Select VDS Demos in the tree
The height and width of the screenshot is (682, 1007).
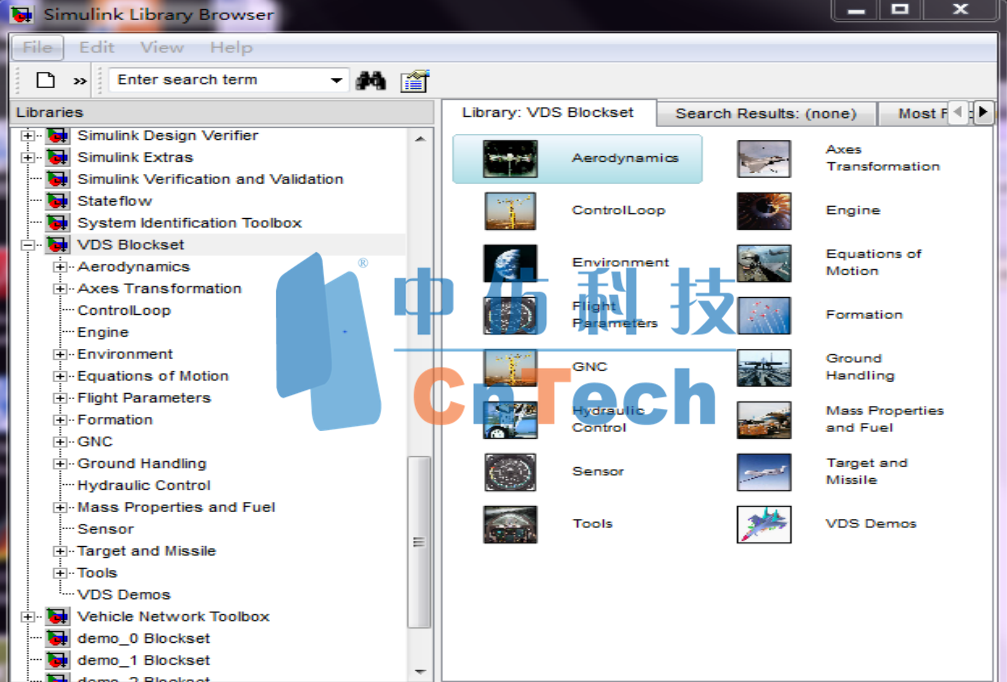pyautogui.click(x=124, y=595)
